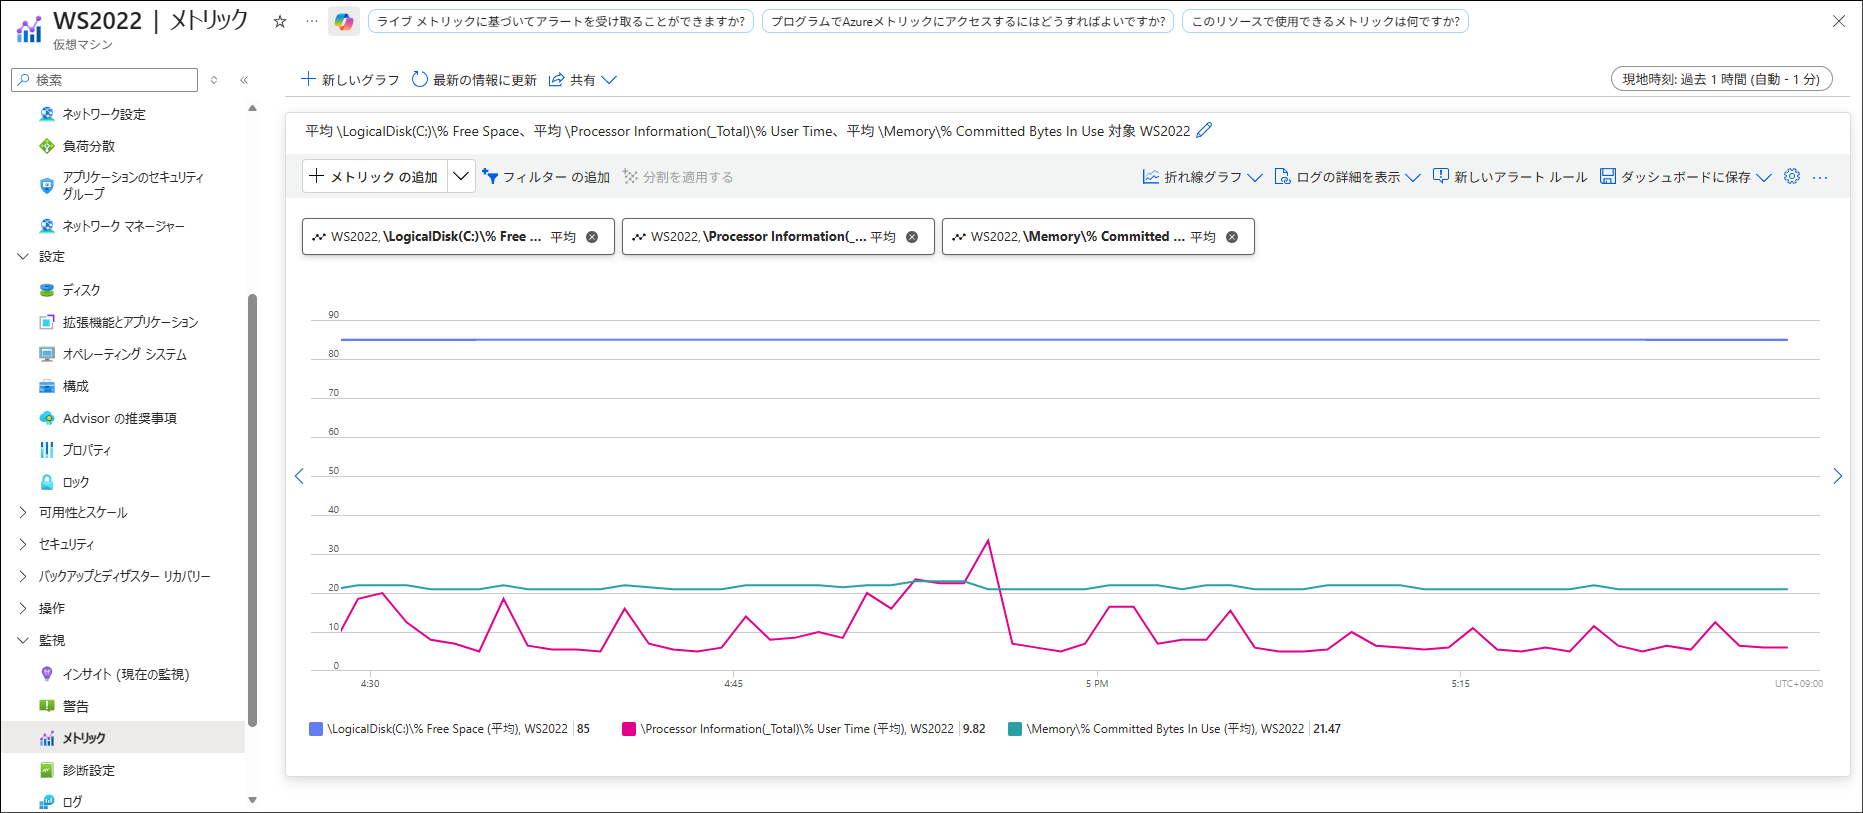Image resolution: width=1863 pixels, height=813 pixels.
Task: Close the metrics blade with X
Action: [x=1839, y=21]
